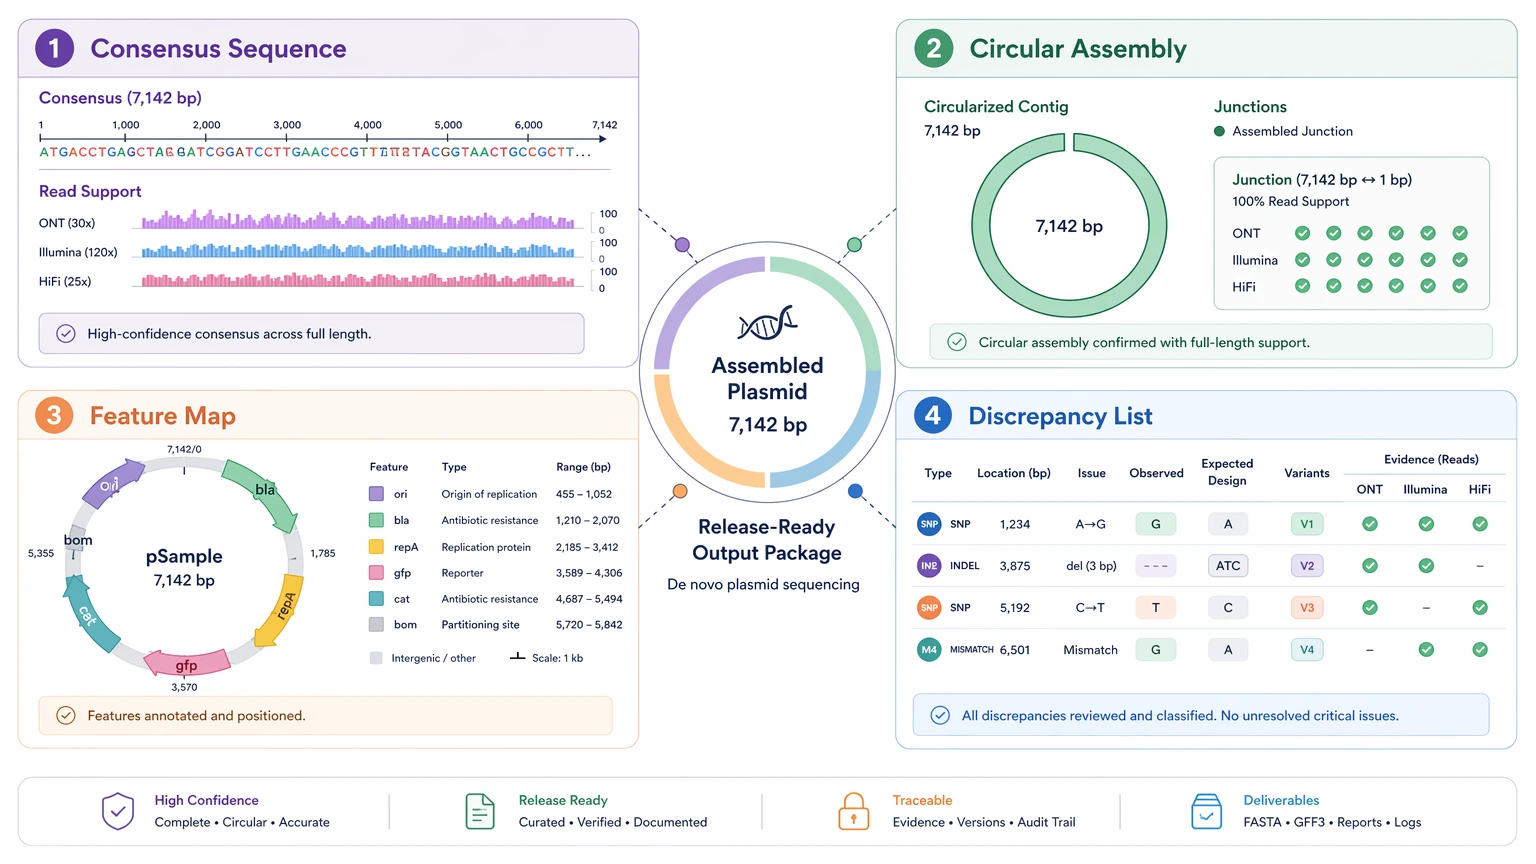
Task: Click the Illumina check for mismatch 6,501 row
Action: tap(1426, 650)
